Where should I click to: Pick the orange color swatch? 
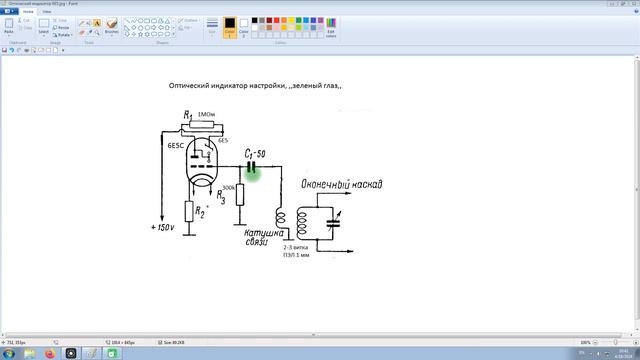pos(284,20)
